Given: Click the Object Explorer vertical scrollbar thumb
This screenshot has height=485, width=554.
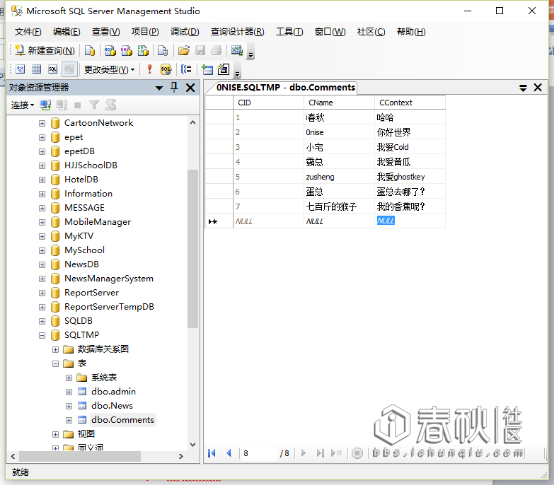Looking at the screenshot, I should pyautogui.click(x=193, y=249).
